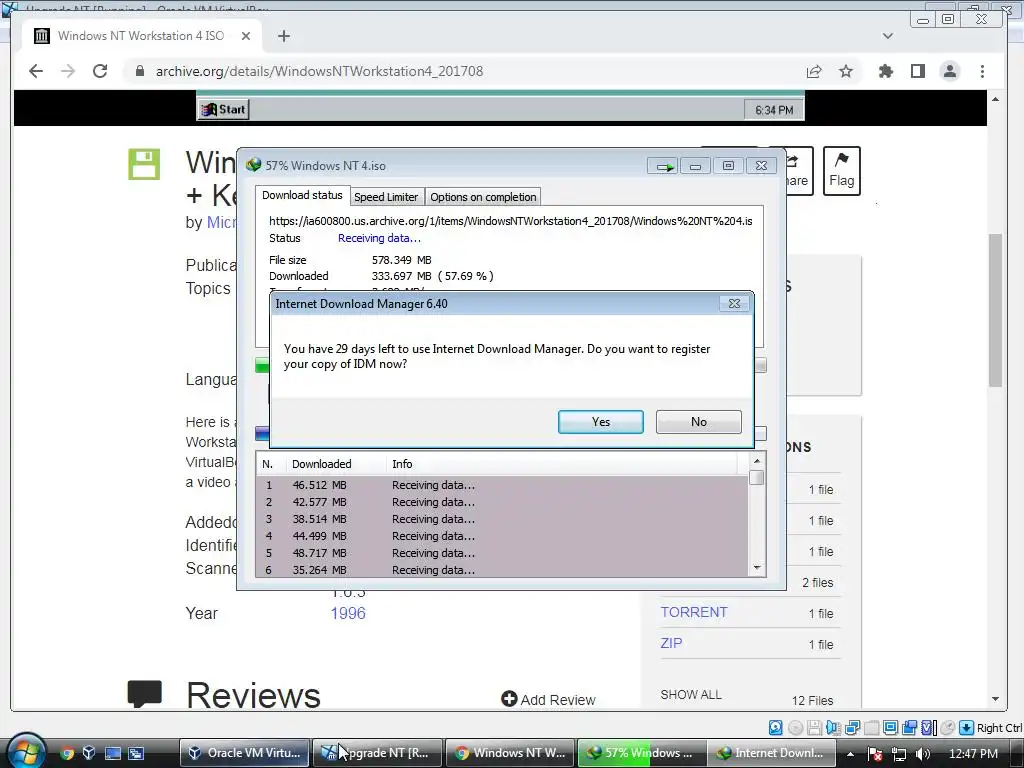Click the blue Receiving data status text

(379, 238)
